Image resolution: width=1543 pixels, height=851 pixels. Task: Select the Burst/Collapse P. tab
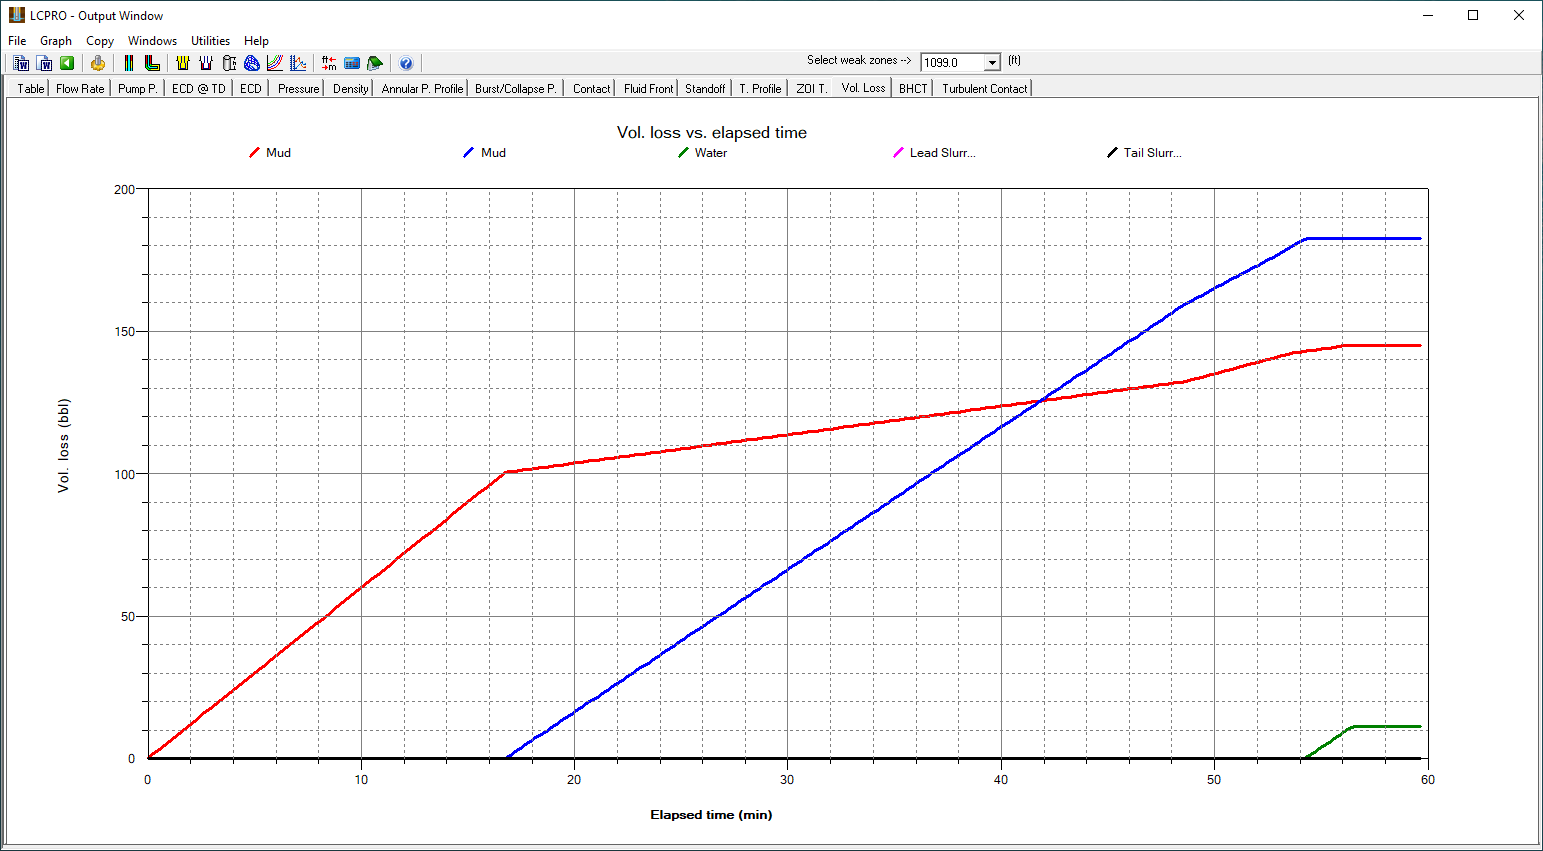click(x=515, y=89)
